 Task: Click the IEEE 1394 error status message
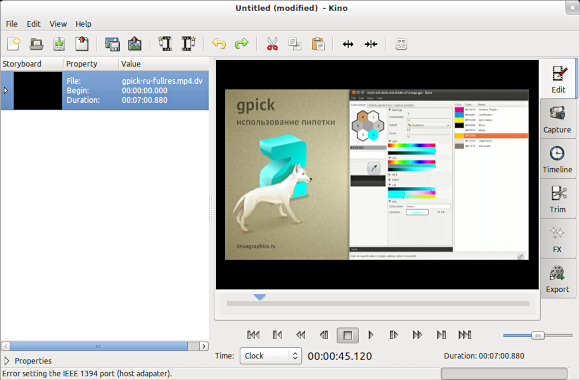[x=87, y=374]
